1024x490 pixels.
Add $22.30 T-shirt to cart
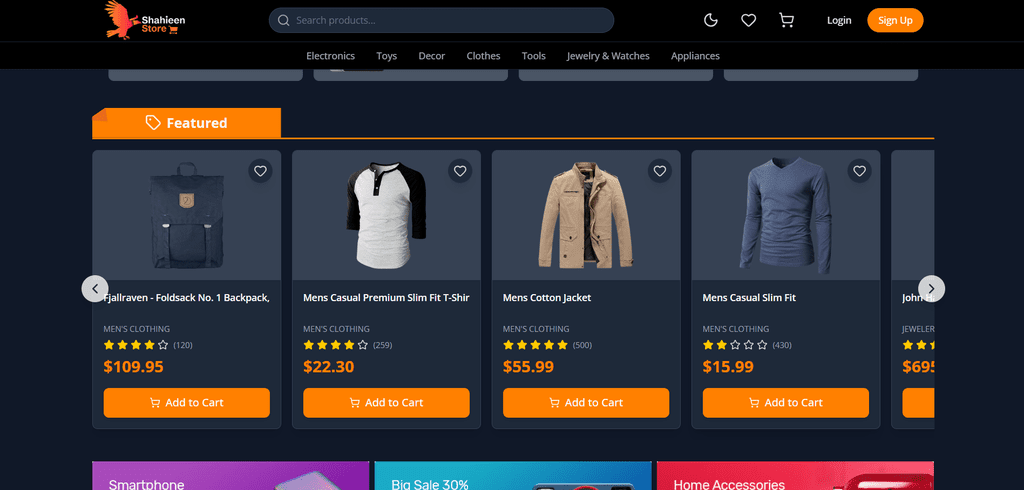coord(387,402)
